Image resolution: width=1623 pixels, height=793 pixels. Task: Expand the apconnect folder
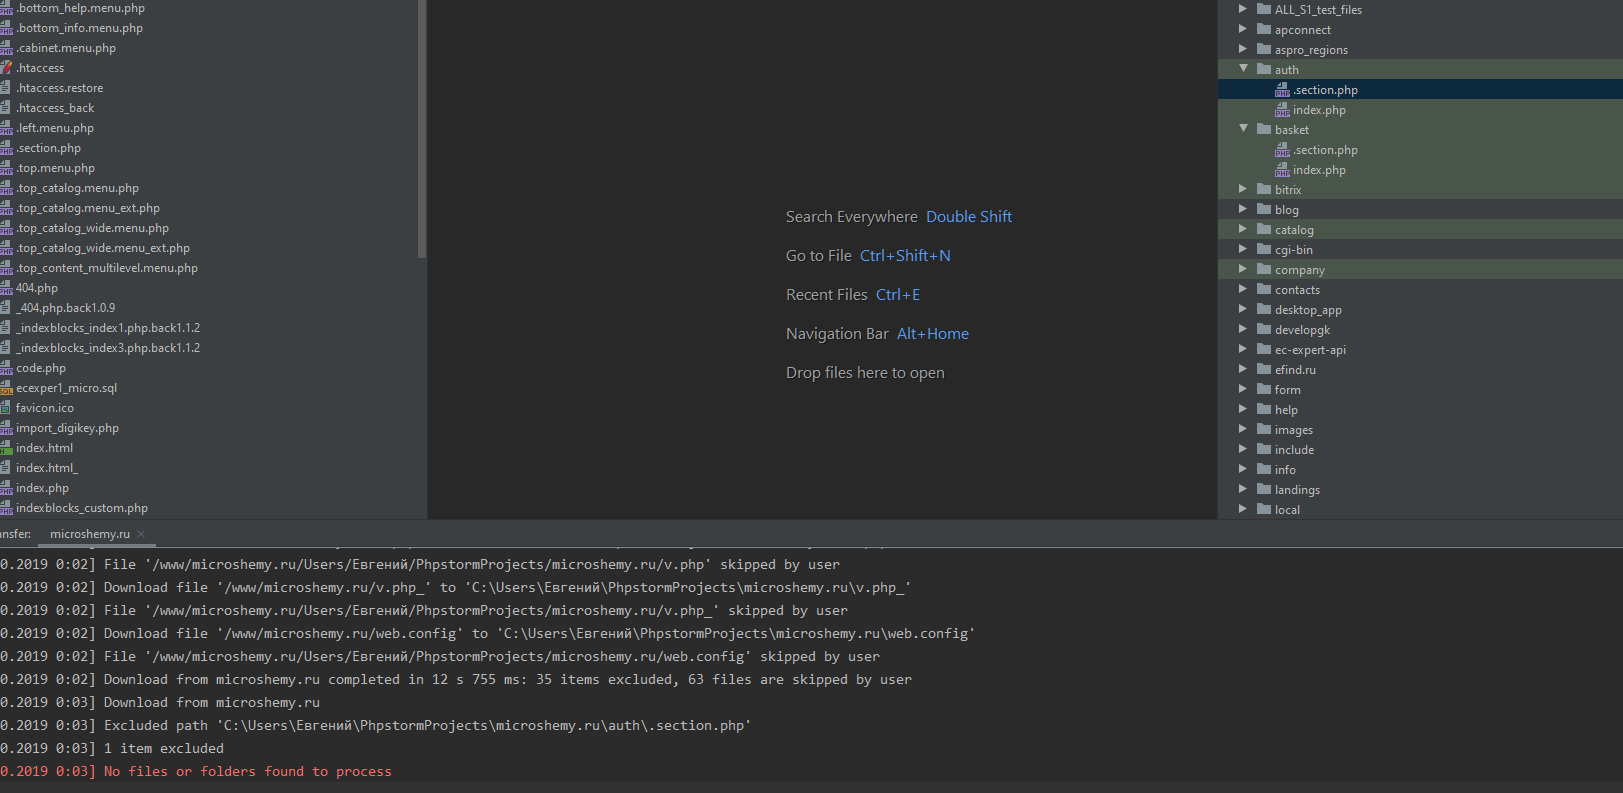(x=1243, y=29)
